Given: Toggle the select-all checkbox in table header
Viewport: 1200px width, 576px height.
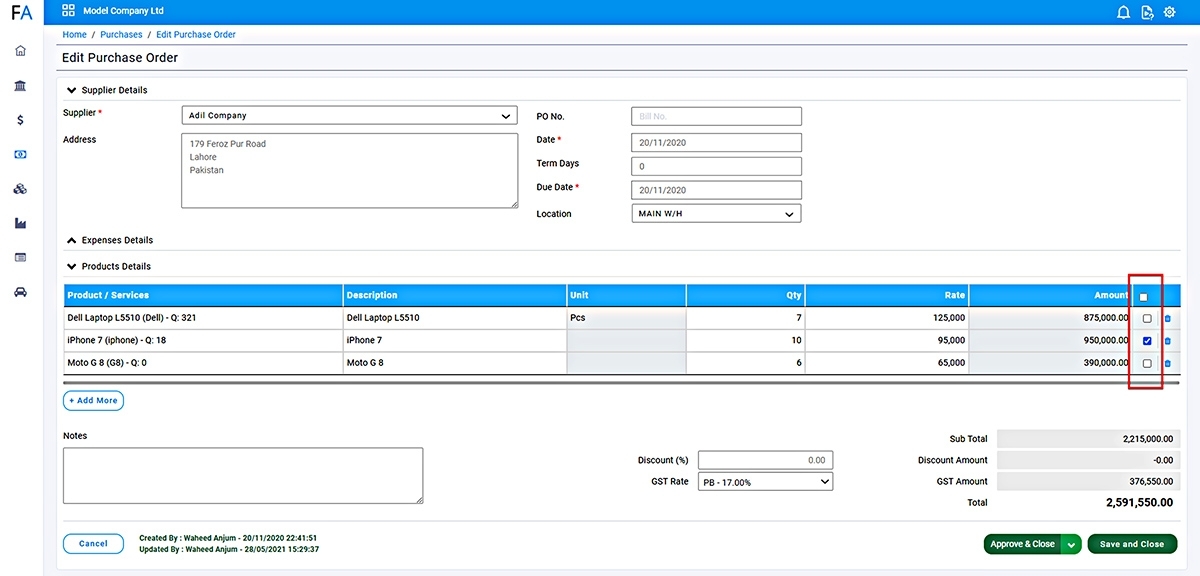Looking at the screenshot, I should click(1144, 297).
